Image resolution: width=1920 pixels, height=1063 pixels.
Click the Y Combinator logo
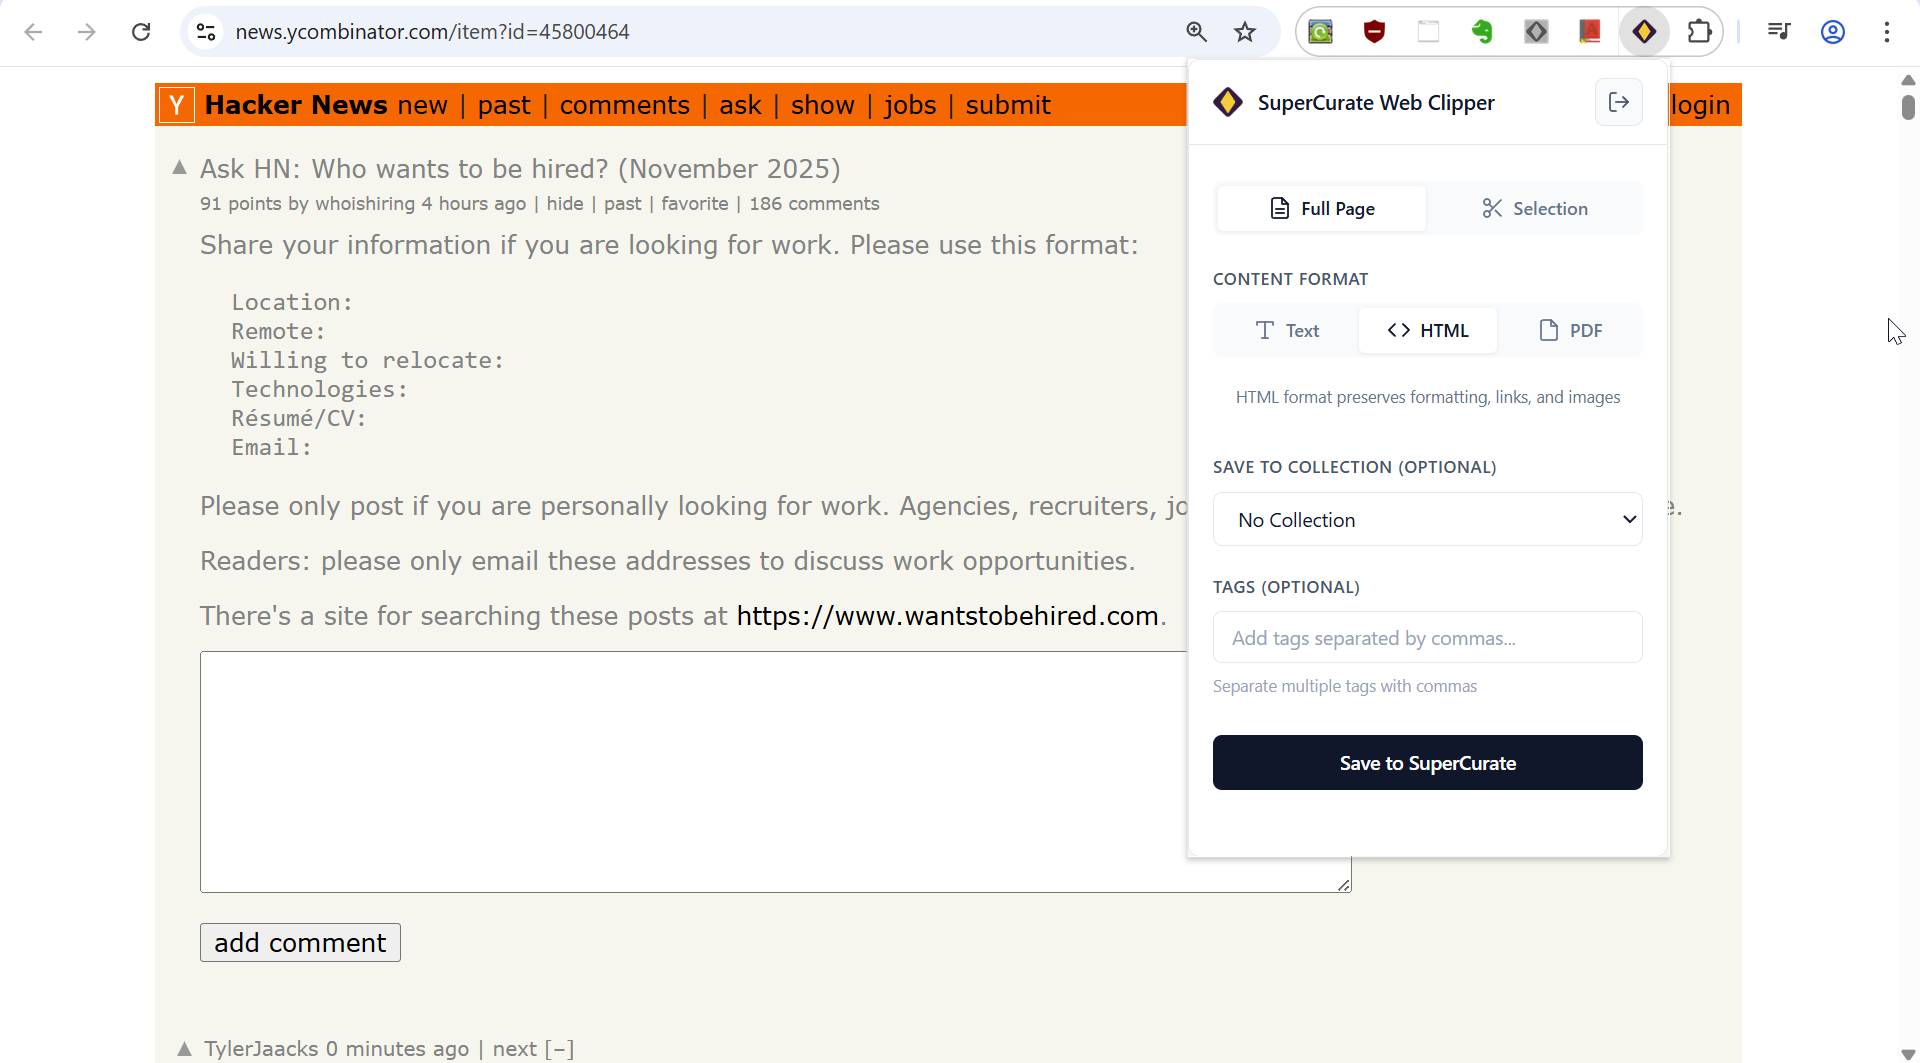pos(177,105)
